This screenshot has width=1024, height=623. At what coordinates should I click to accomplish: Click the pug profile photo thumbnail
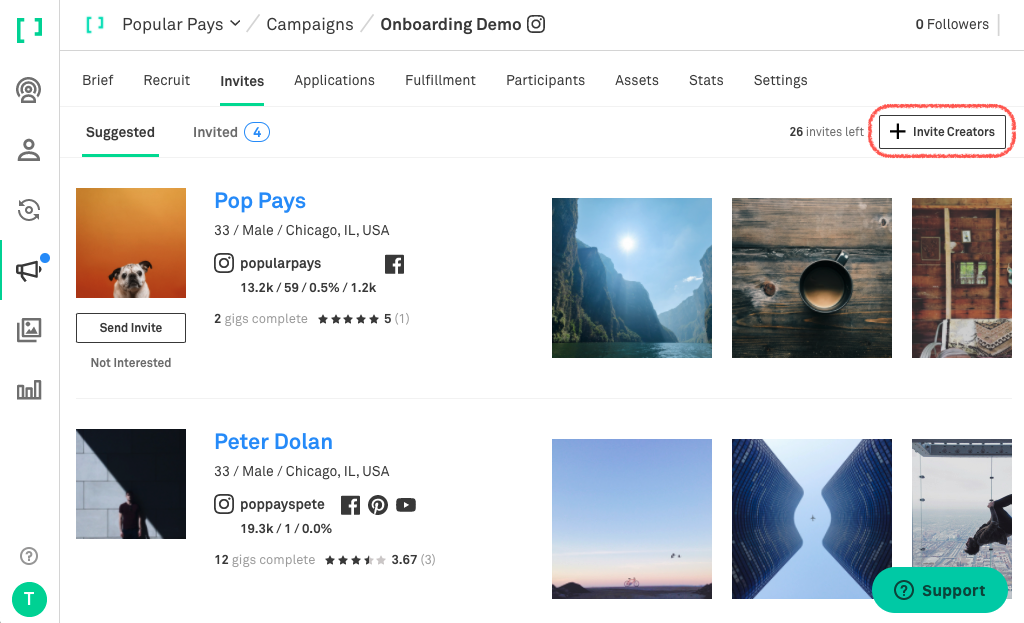click(x=130, y=242)
